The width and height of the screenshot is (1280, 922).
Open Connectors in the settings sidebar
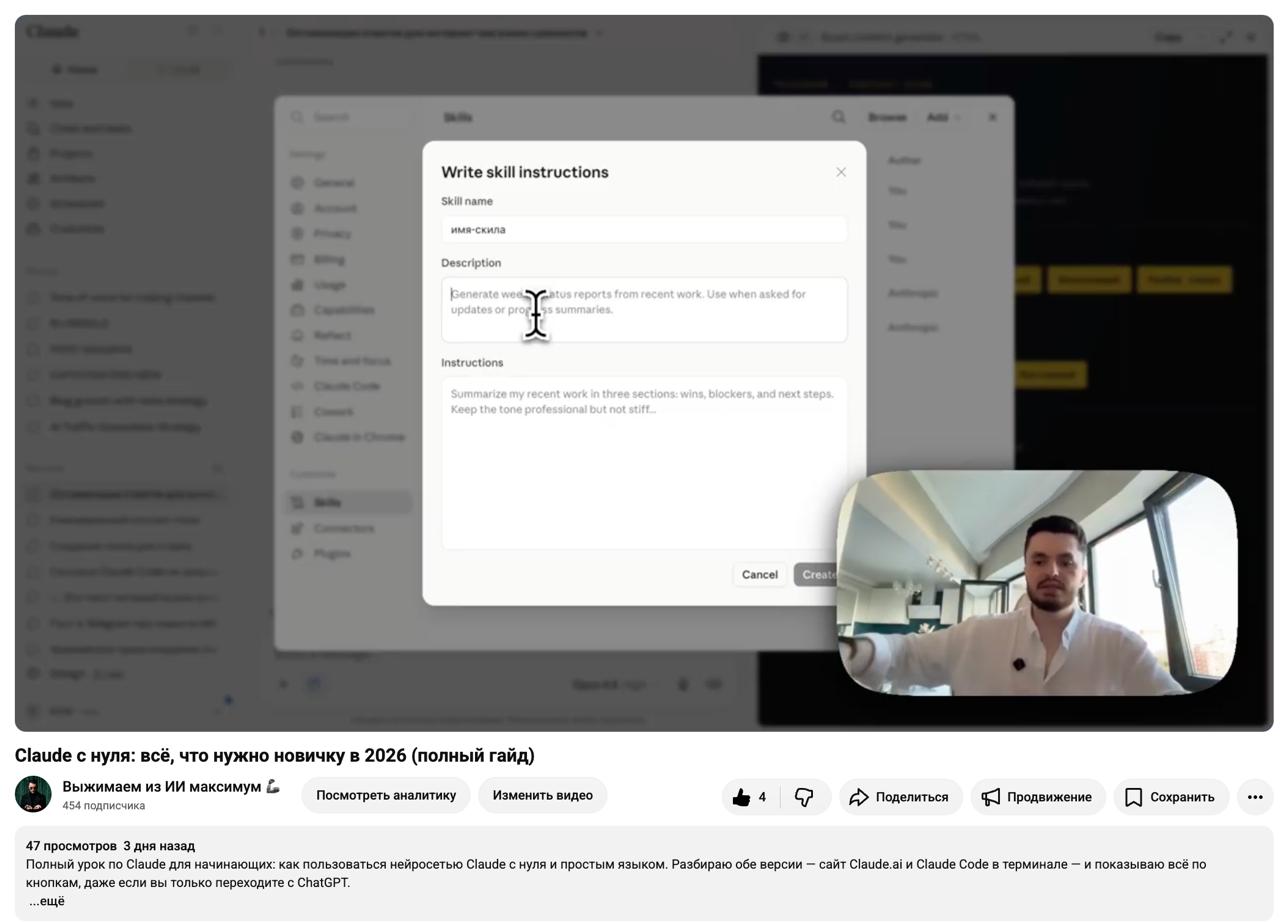coord(344,528)
